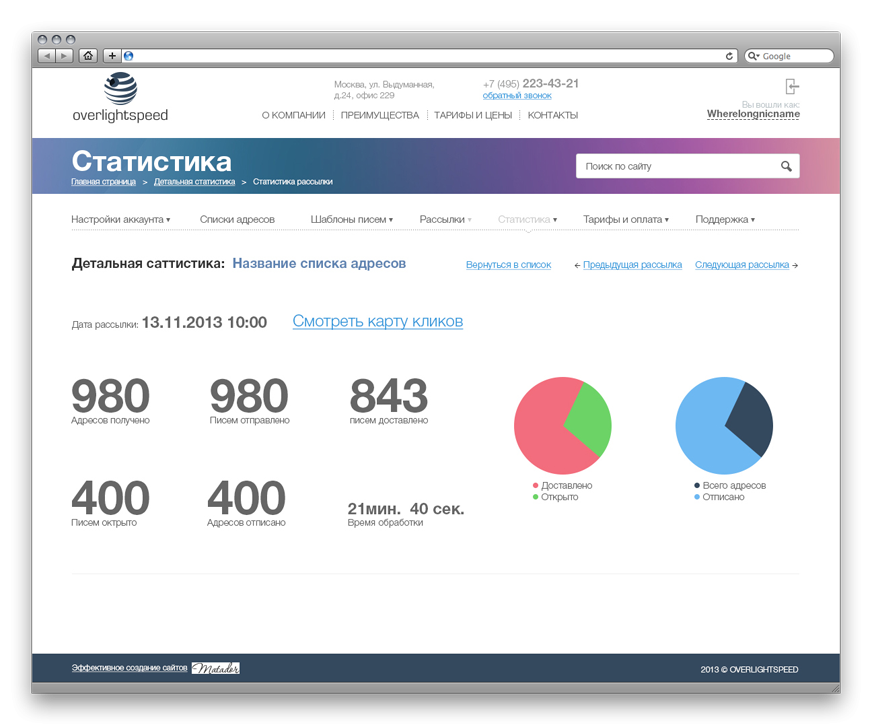Image resolution: width=872 pixels, height=725 pixels.
Task: Expand 'Статистика' dropdown
Action: [x=527, y=220]
